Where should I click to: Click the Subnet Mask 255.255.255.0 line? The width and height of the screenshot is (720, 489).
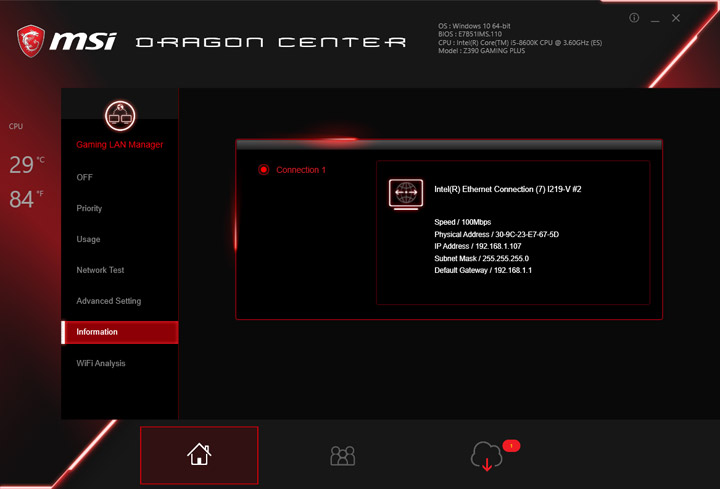coord(481,259)
